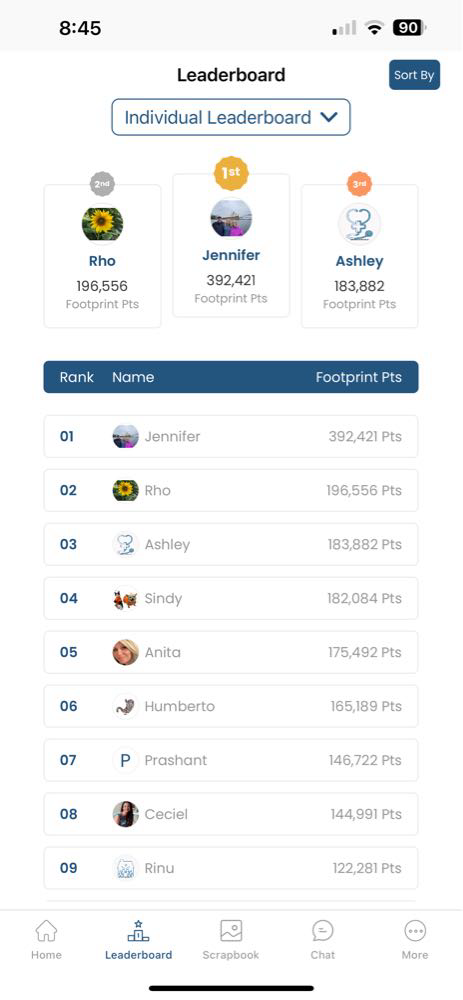Tap the gold 1st place badge
This screenshot has width=463, height=1000.
point(231,173)
